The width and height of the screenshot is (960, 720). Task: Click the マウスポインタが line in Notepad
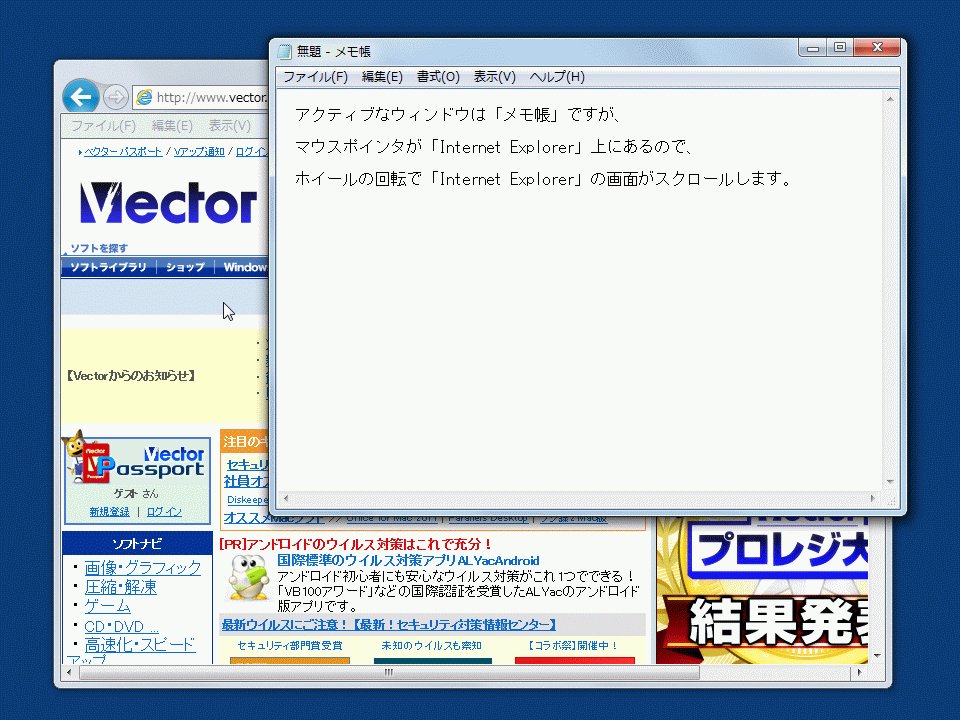click(x=494, y=147)
